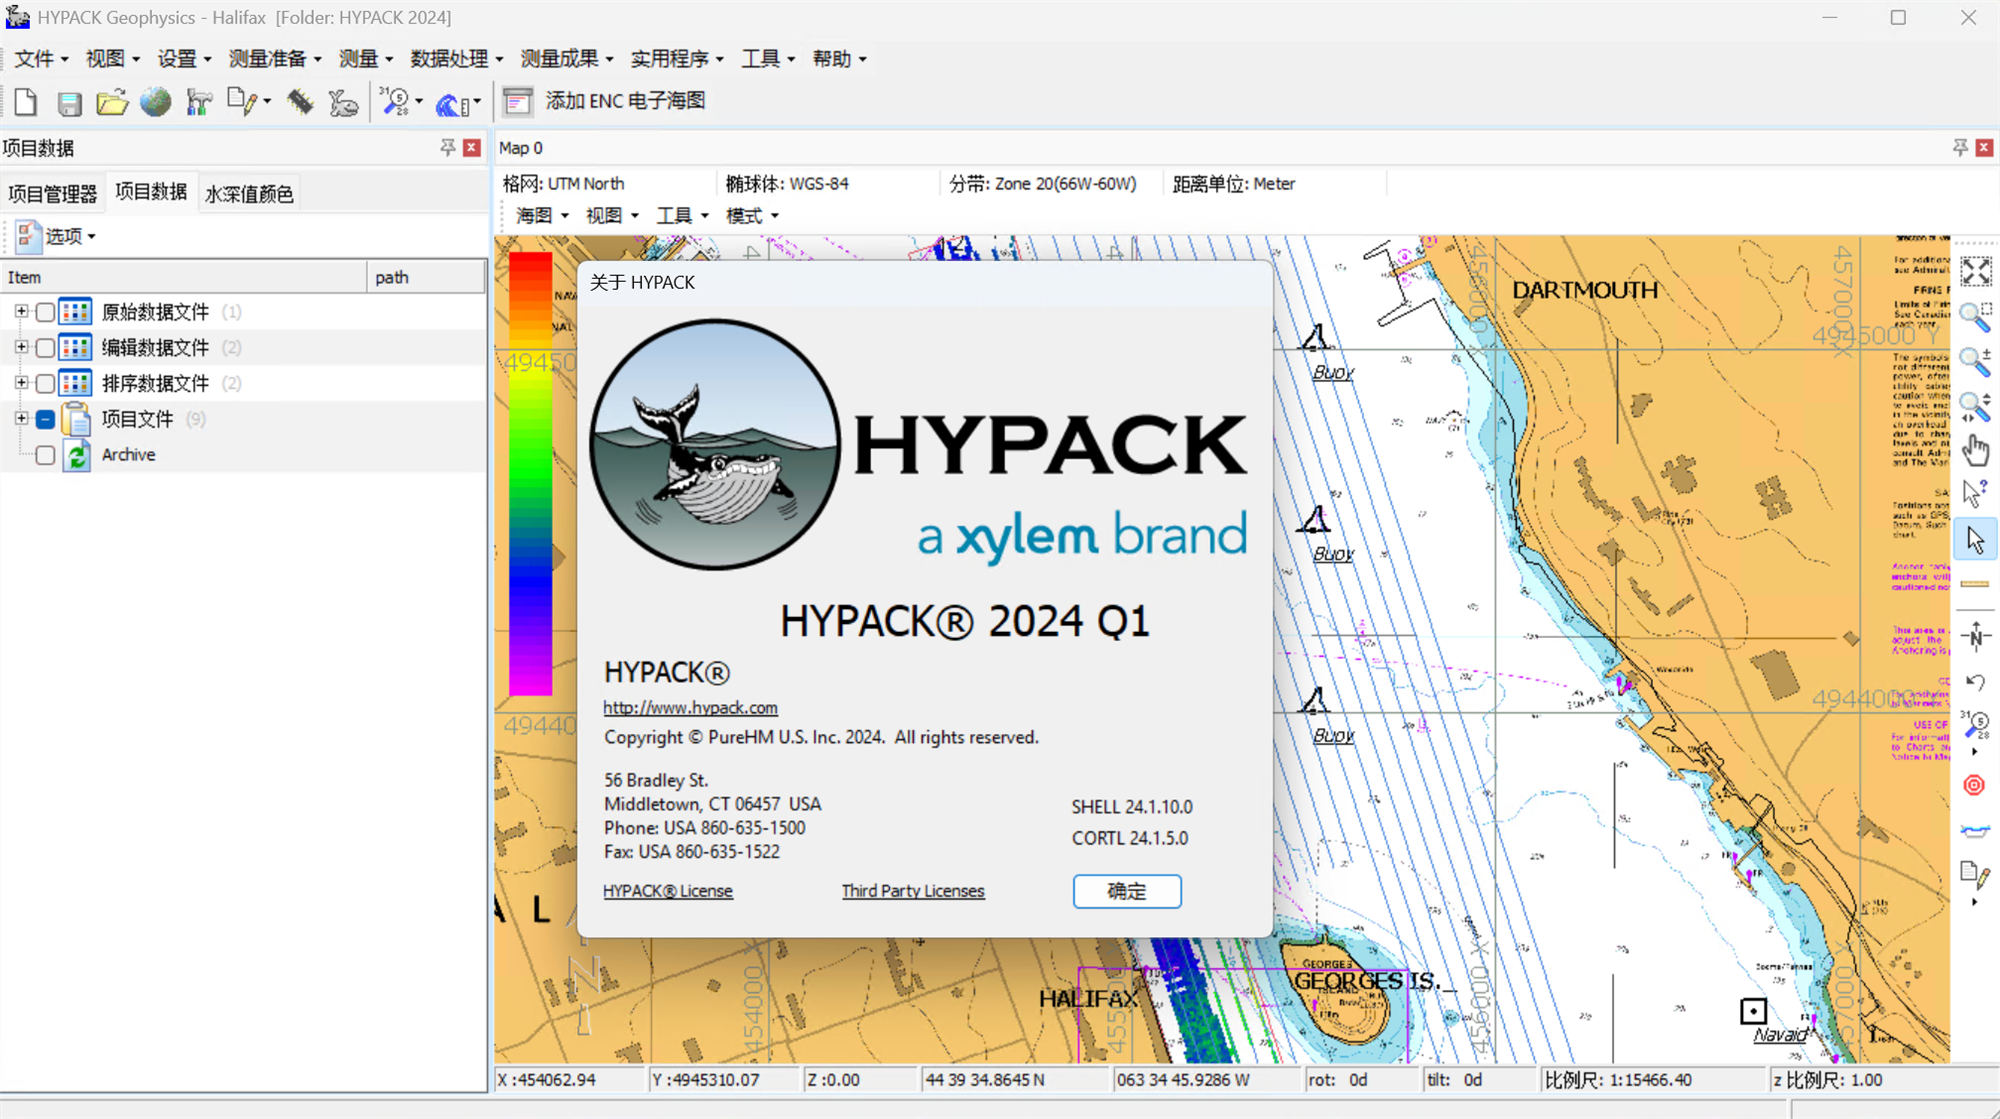
Task: Expand the 排序数据文件 tree node
Action: [21, 383]
